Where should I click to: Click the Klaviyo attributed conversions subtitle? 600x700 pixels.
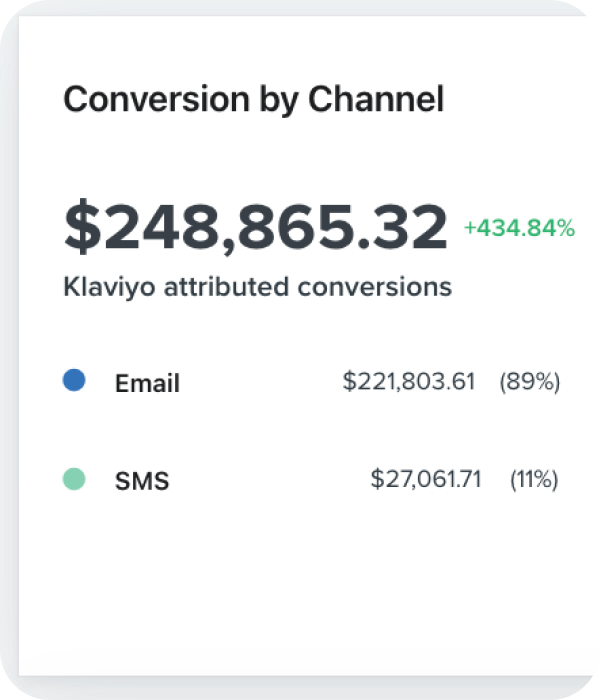(x=257, y=288)
